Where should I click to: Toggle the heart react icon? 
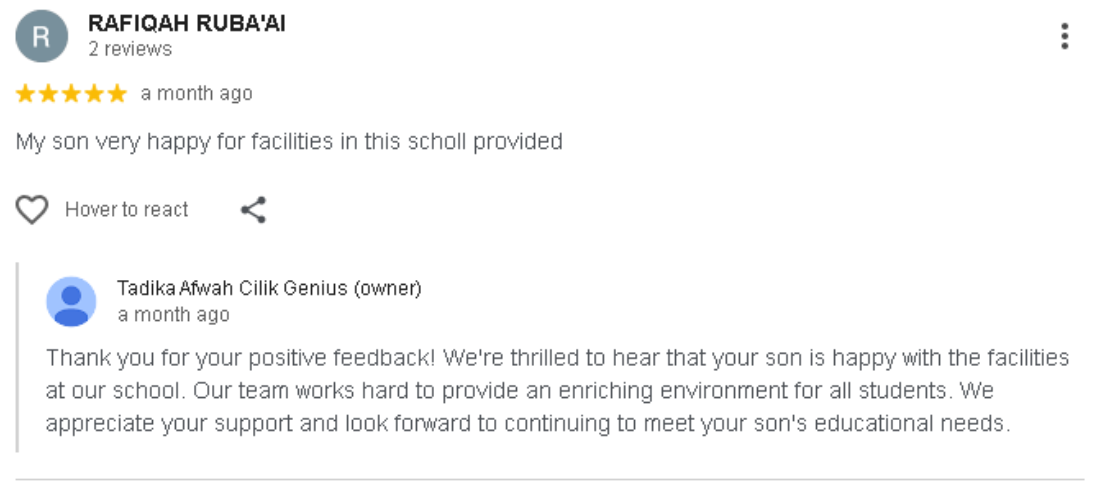(x=32, y=210)
